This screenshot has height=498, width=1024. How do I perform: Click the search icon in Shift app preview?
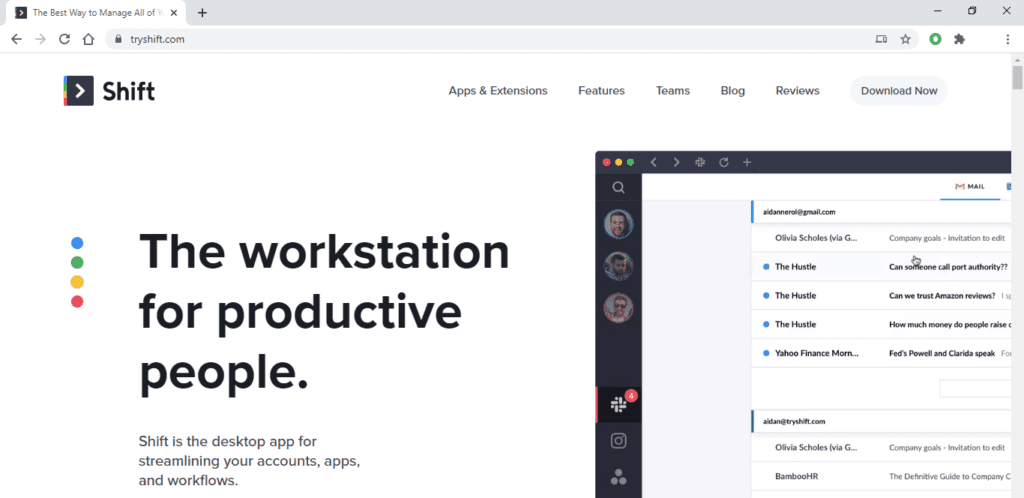(x=618, y=188)
